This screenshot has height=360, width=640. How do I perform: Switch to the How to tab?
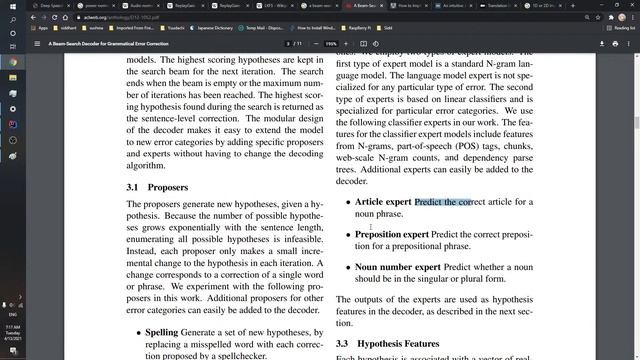coord(409,6)
